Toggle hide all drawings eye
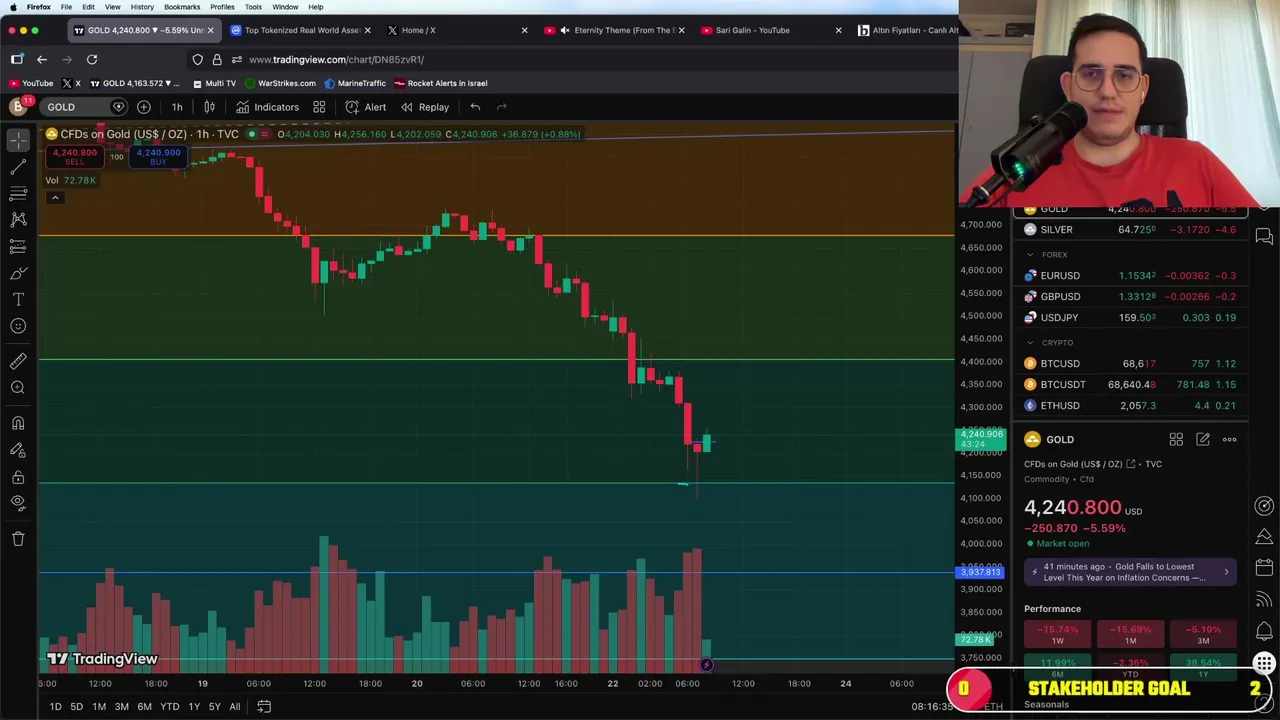The width and height of the screenshot is (1280, 720). point(18,502)
